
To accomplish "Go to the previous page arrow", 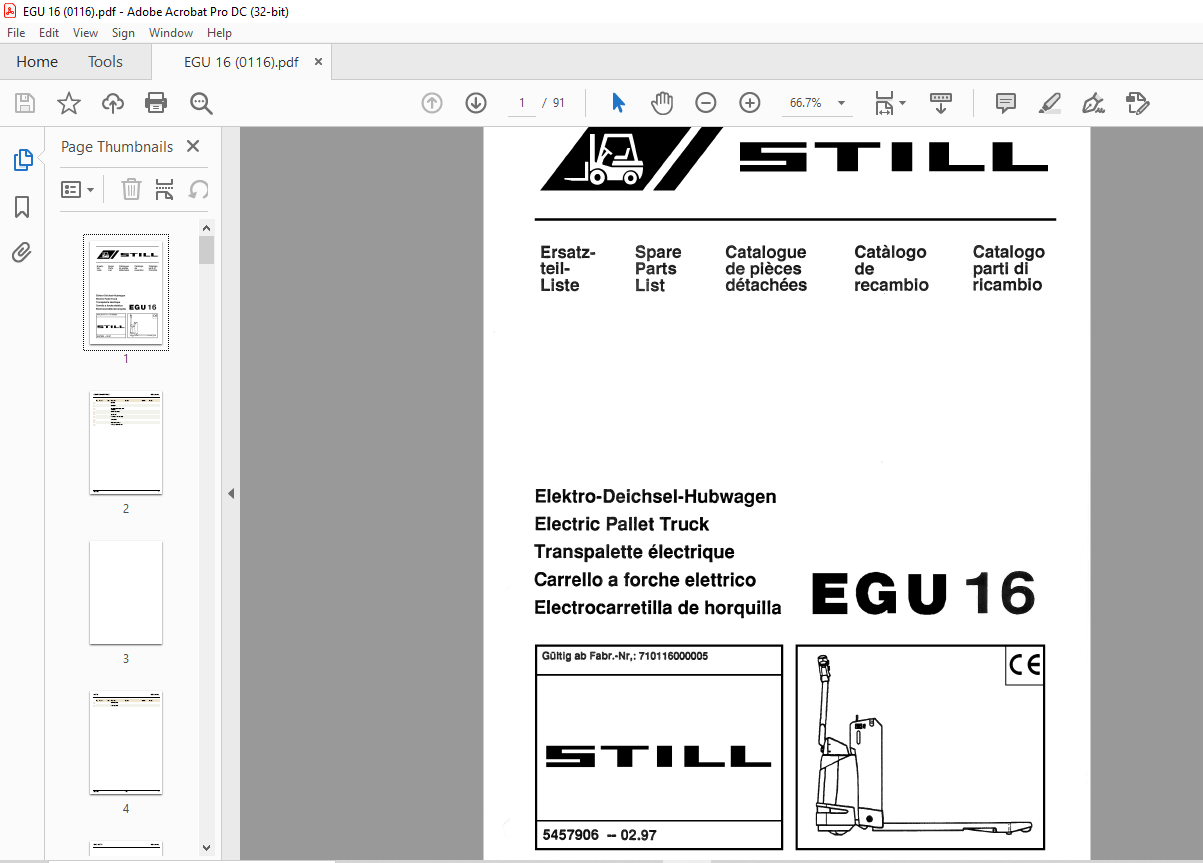I will tap(432, 103).
